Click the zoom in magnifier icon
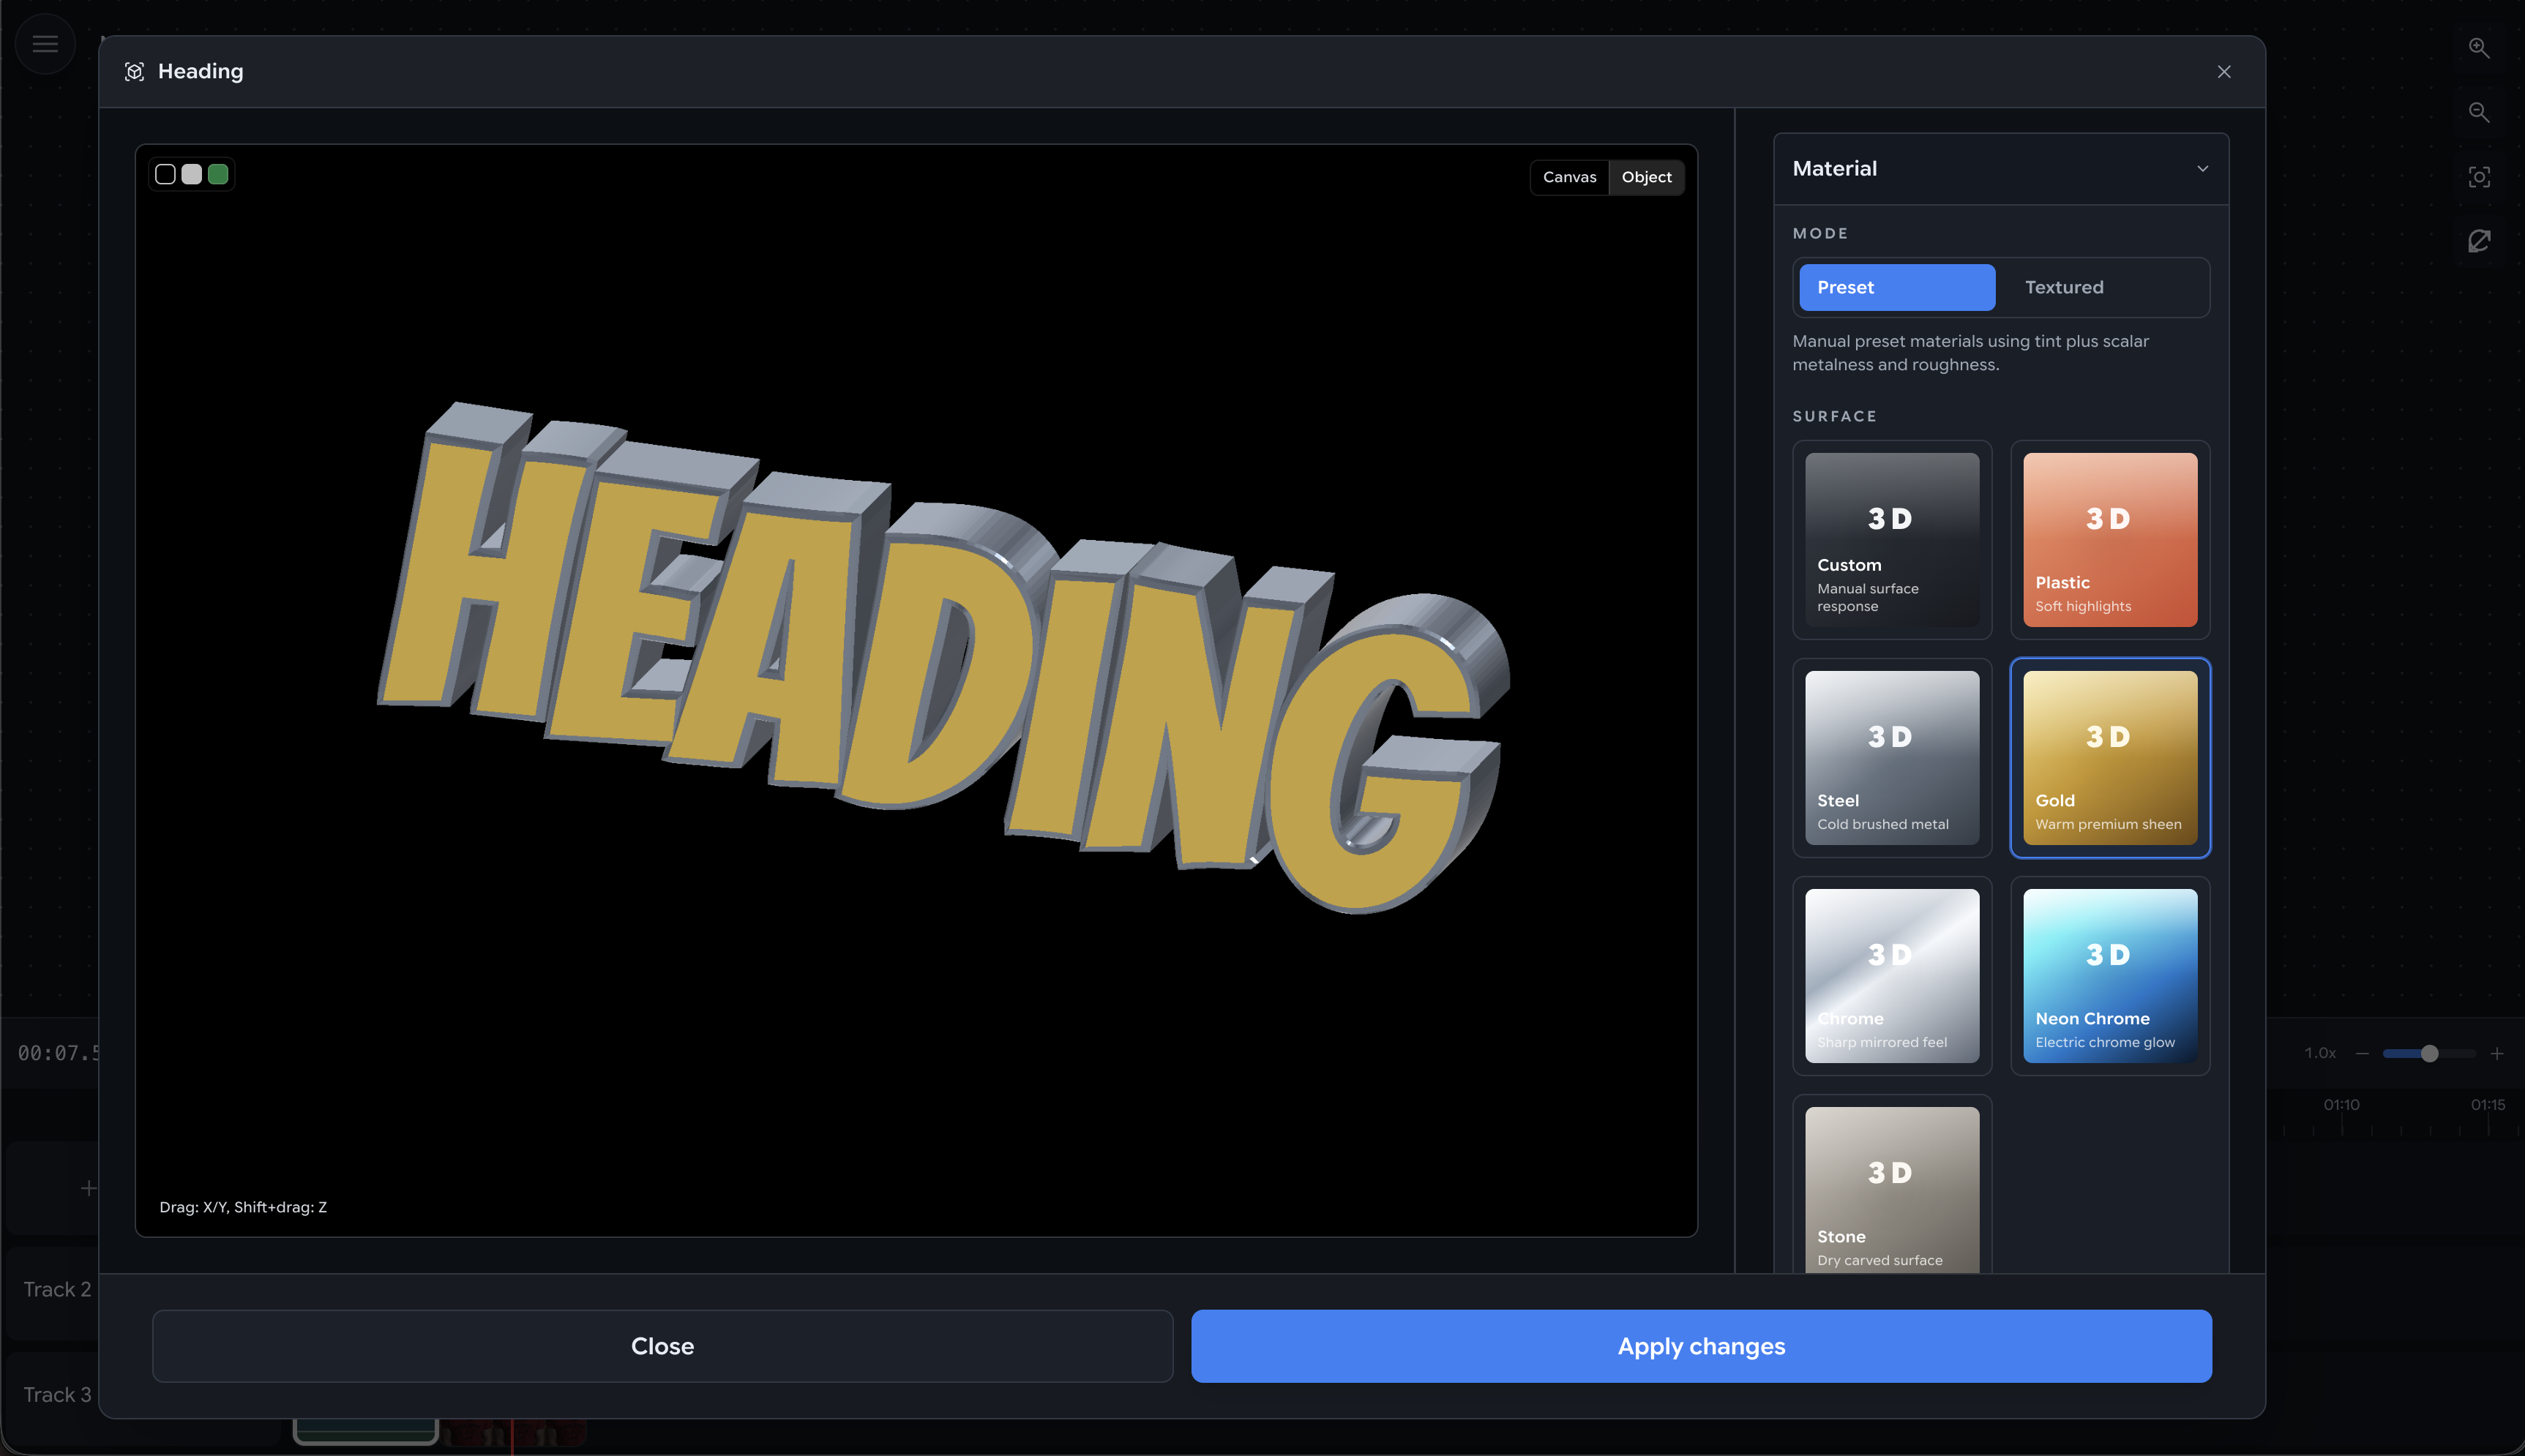This screenshot has width=2525, height=1456. click(2478, 48)
